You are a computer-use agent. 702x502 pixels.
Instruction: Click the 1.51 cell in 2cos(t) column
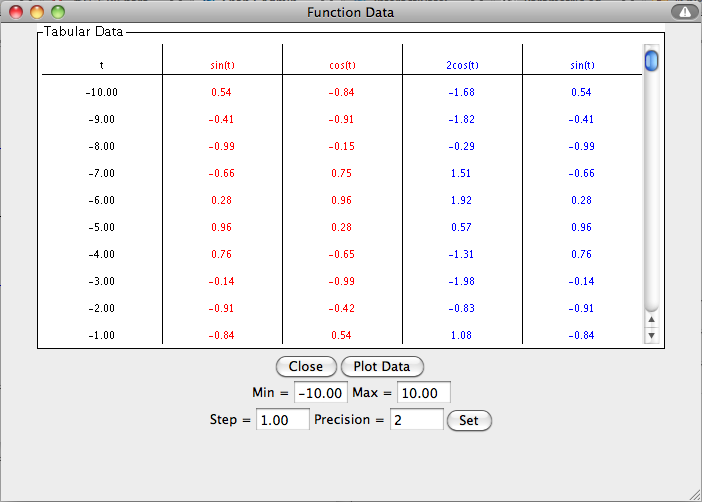tap(462, 173)
